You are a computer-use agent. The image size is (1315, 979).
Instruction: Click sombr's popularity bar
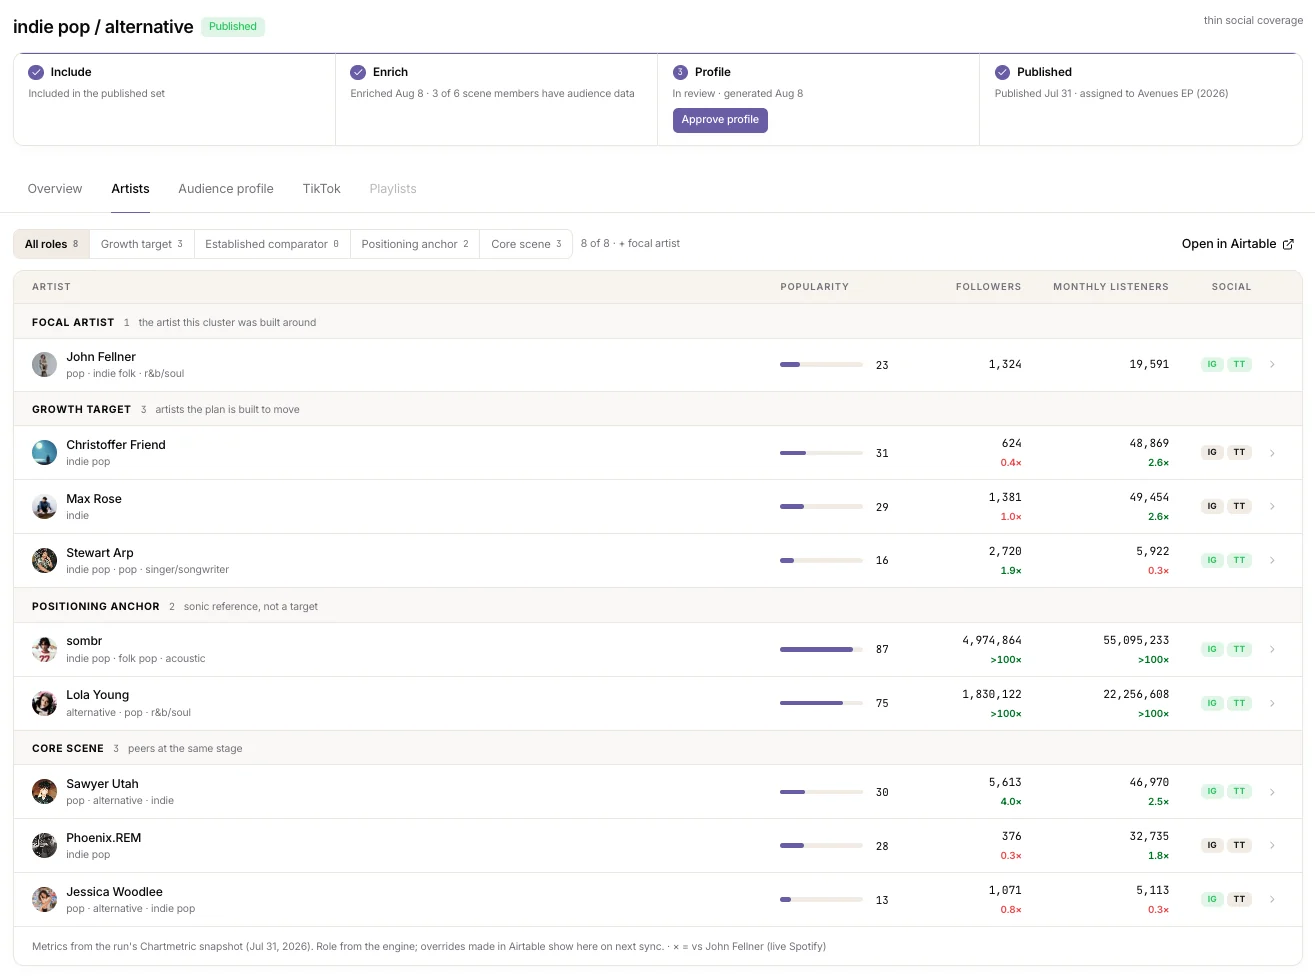(821, 650)
